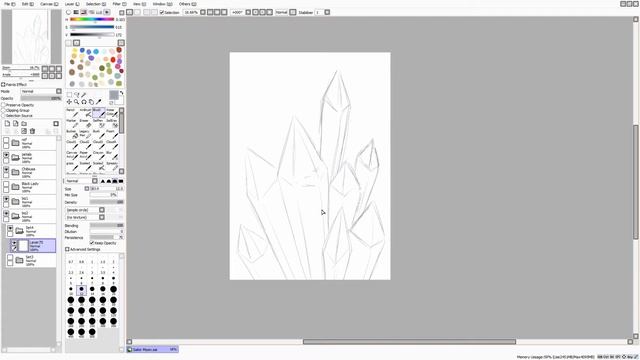Open the brush blend mode Normal dropdown
640x360 pixels.
tap(95, 181)
